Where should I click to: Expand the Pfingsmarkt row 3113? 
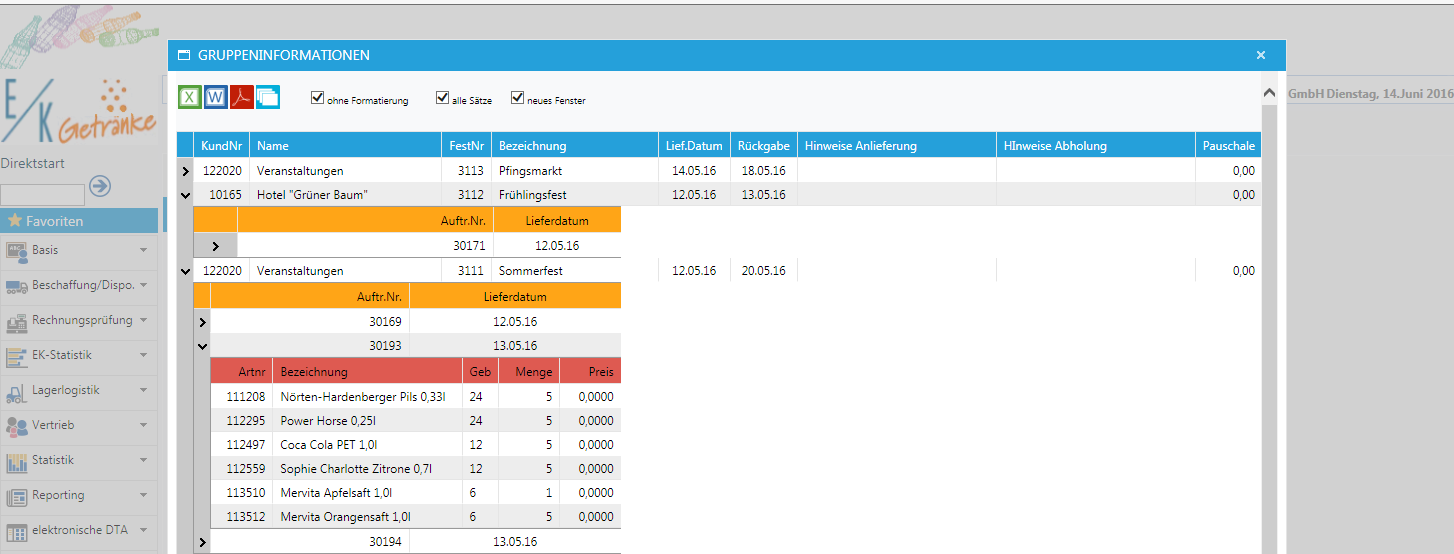[185, 172]
